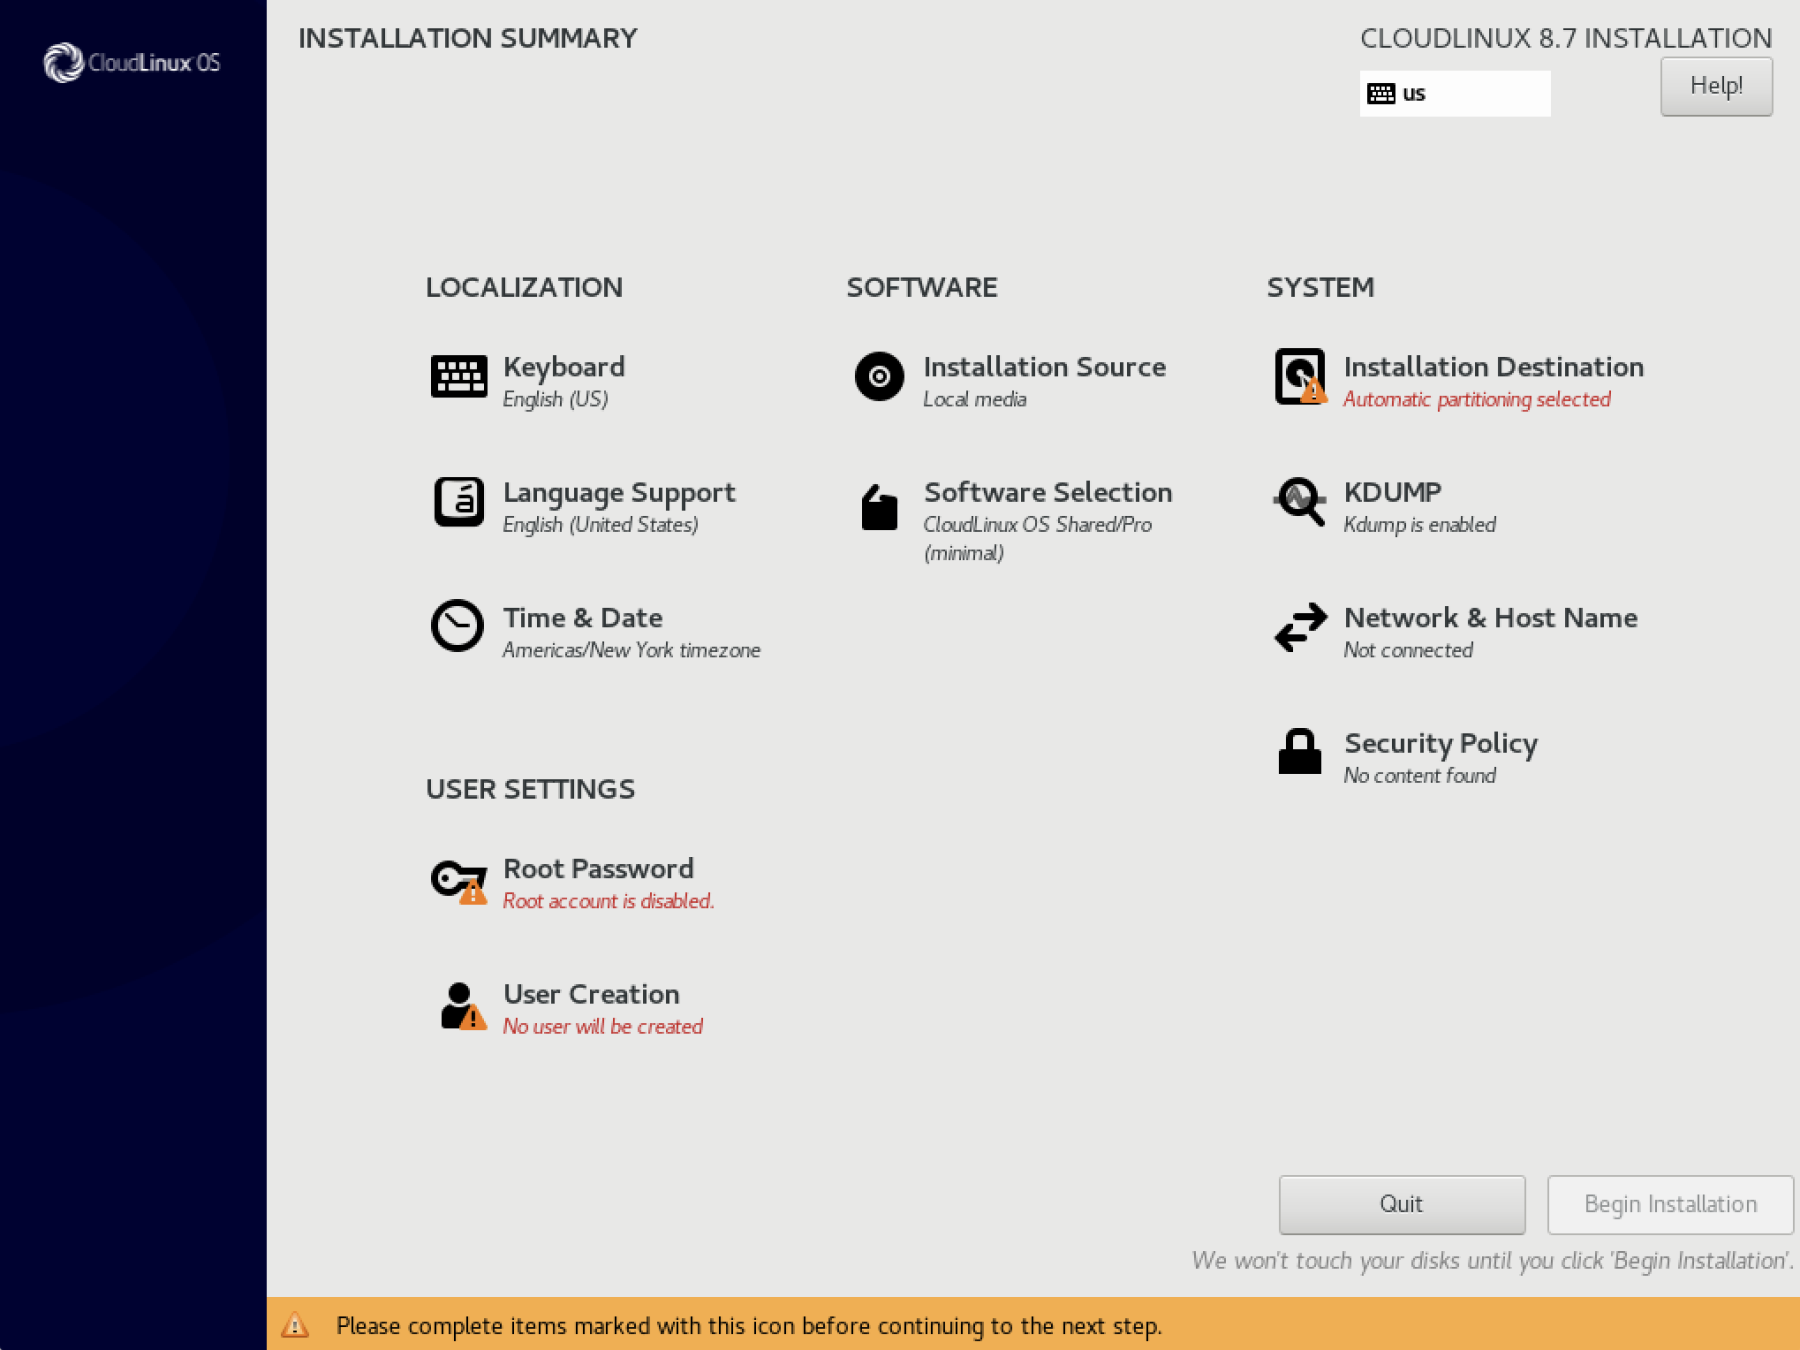Open the KDUMP configuration
This screenshot has height=1350, width=1800.
click(1392, 492)
